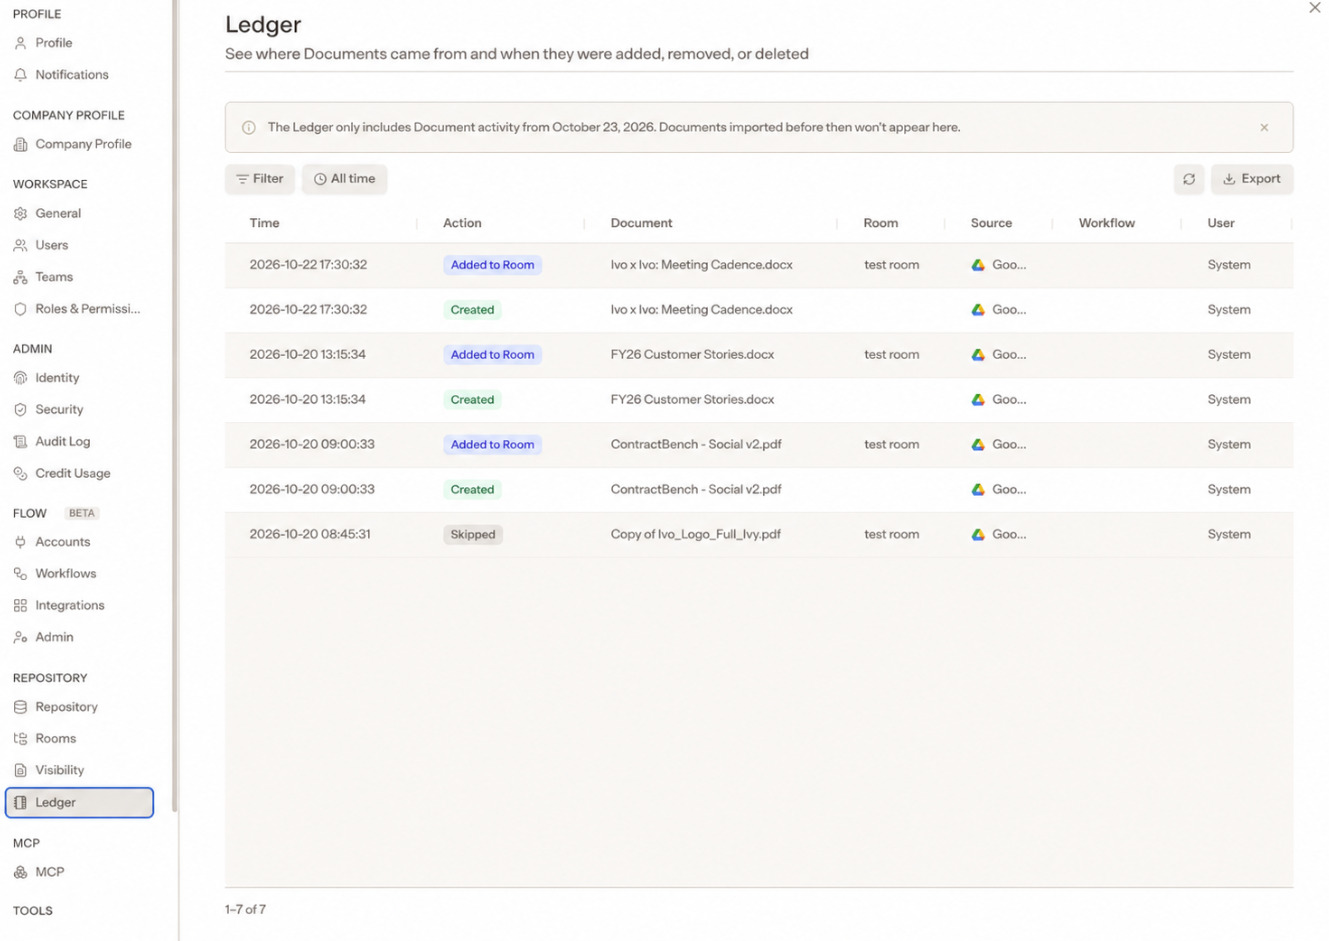
Task: Click timestamp 2026-10-20 08:45:31
Action: click(310, 535)
